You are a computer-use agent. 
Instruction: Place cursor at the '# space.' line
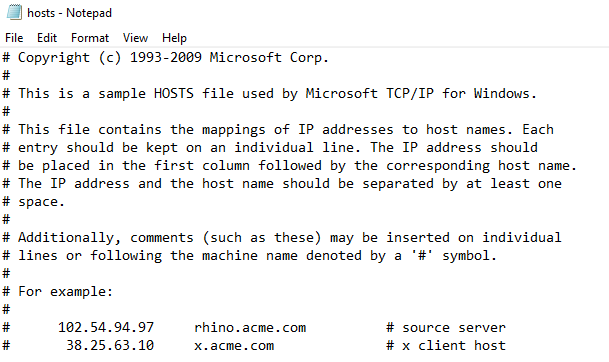[33, 202]
